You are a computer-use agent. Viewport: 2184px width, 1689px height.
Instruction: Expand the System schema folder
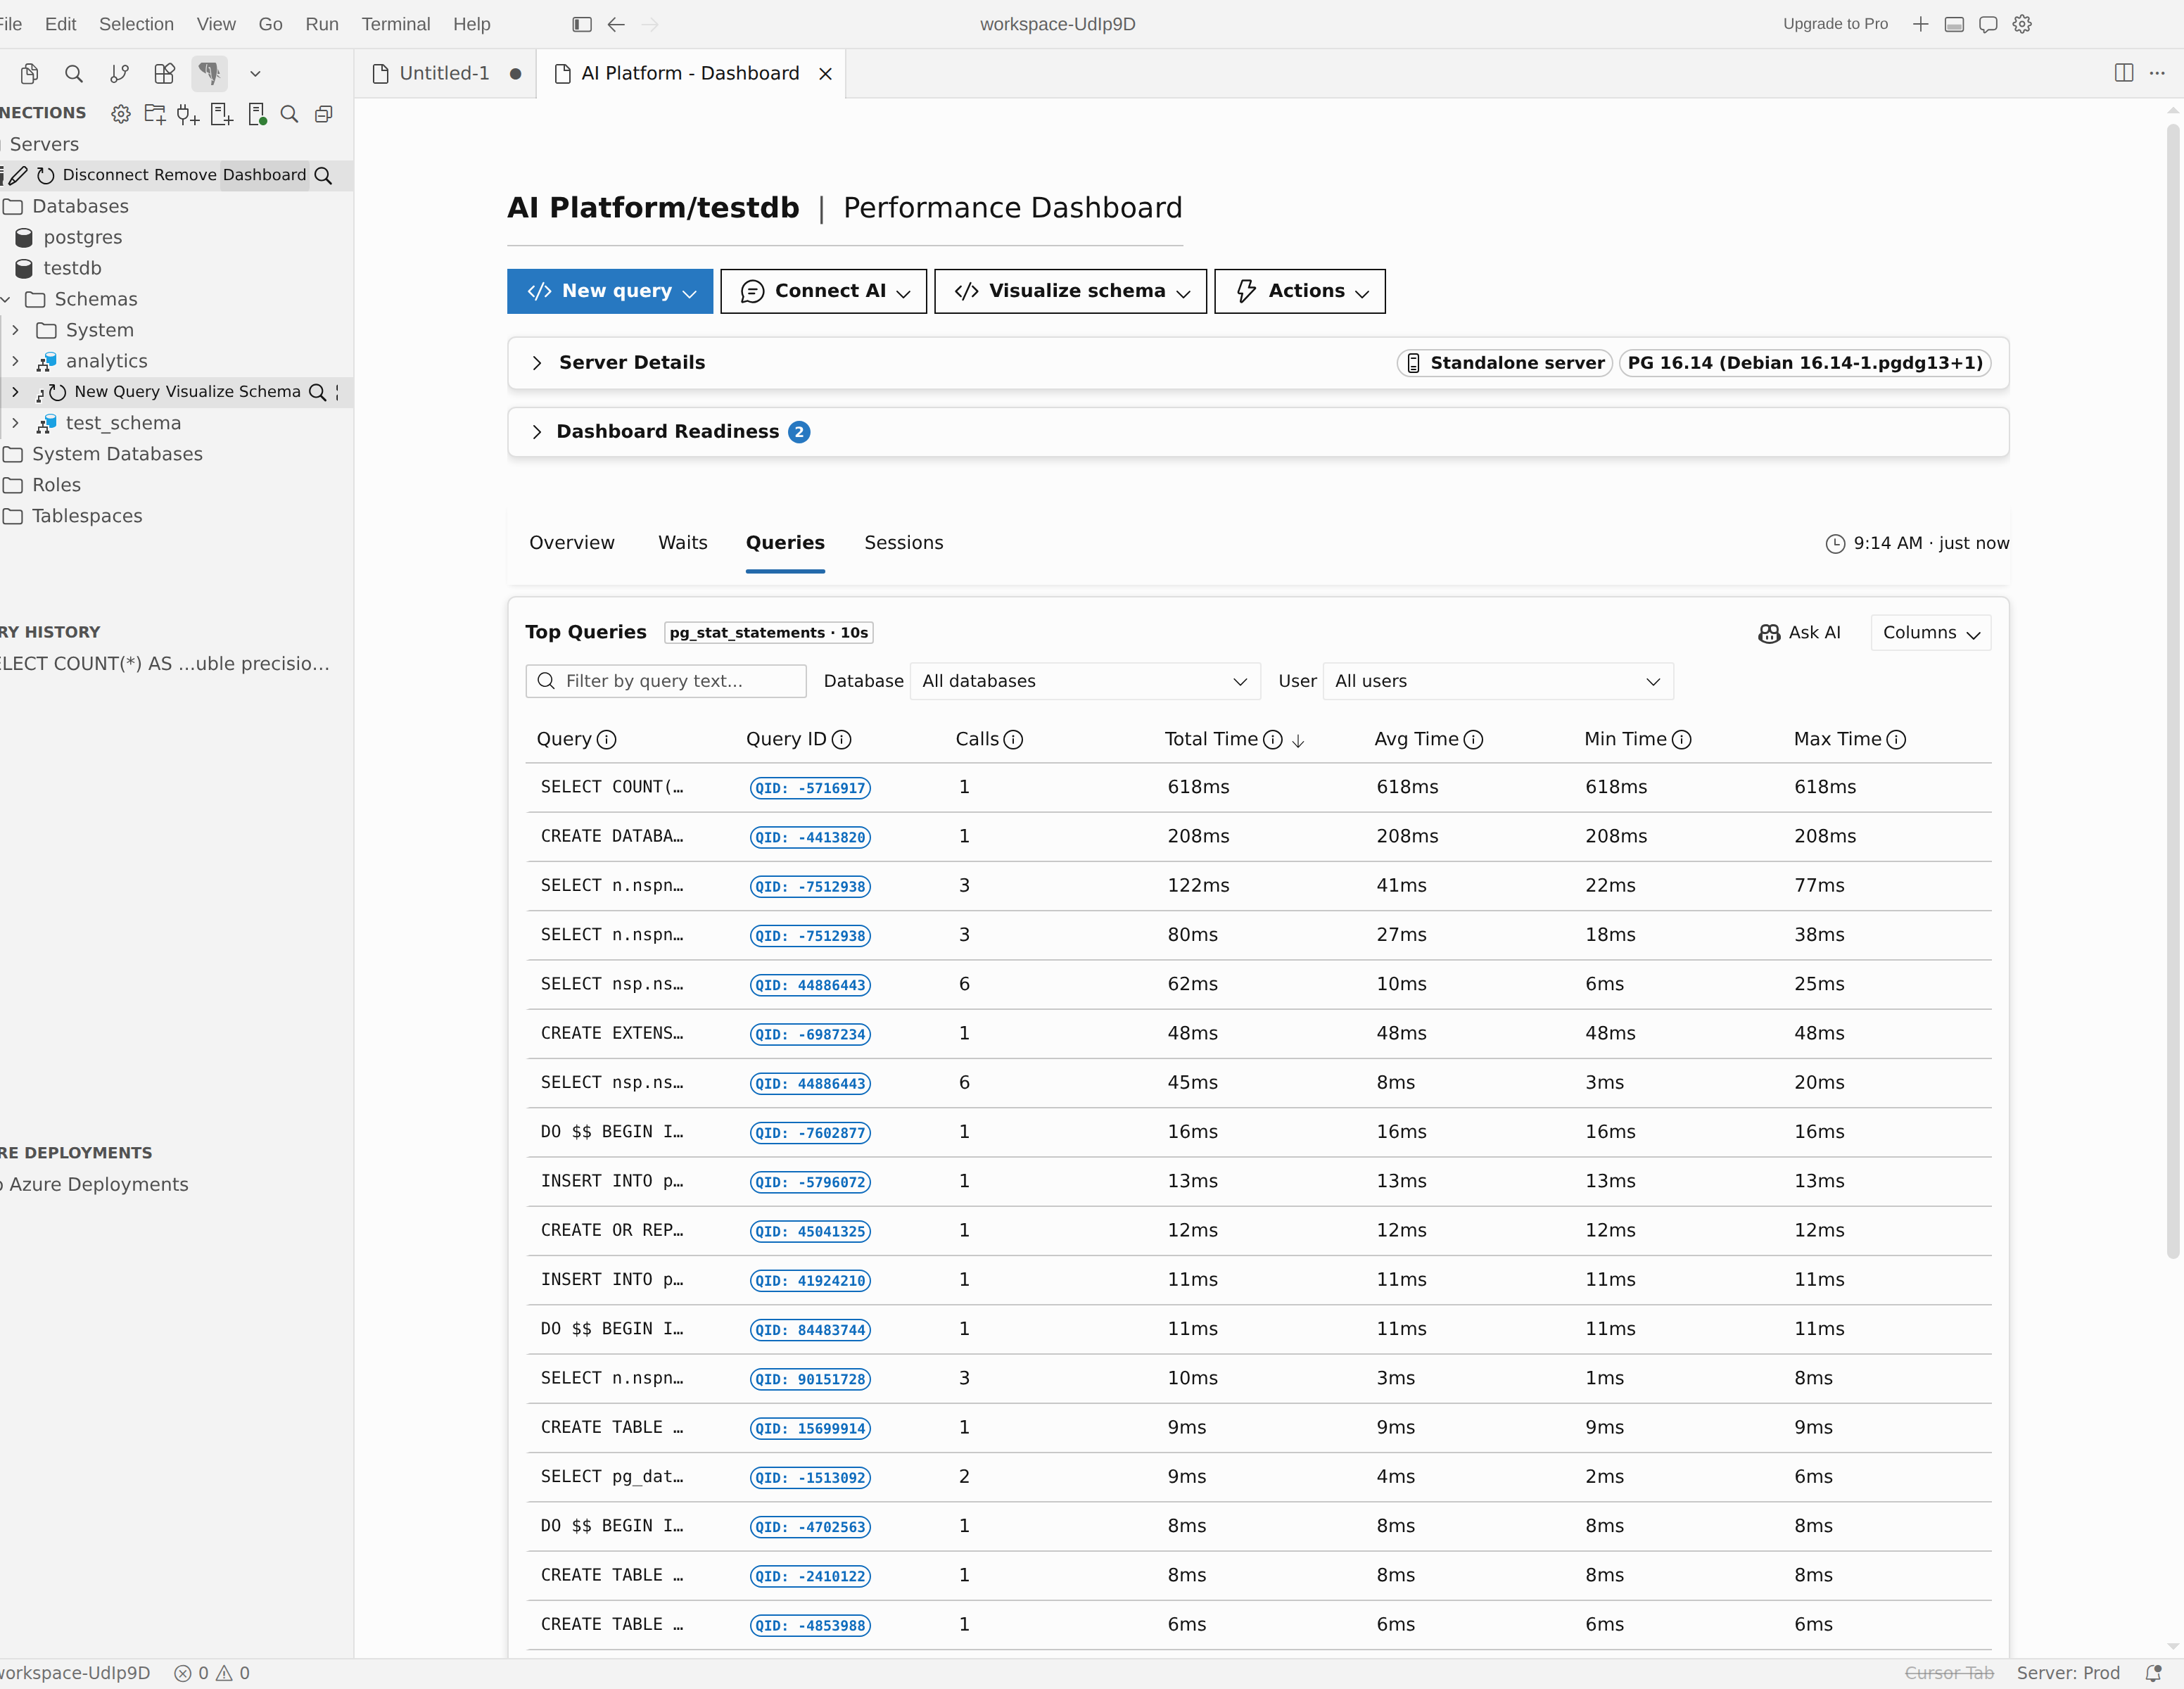pyautogui.click(x=15, y=330)
